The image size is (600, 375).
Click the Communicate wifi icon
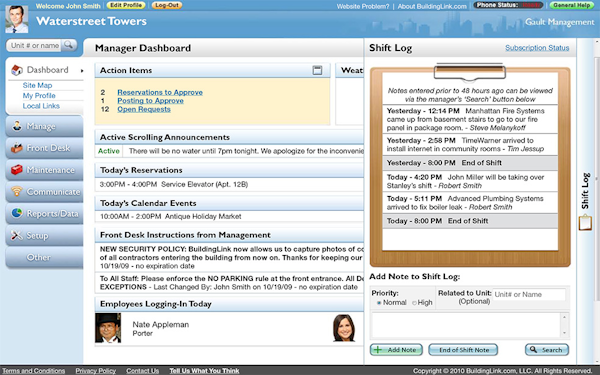16,191
